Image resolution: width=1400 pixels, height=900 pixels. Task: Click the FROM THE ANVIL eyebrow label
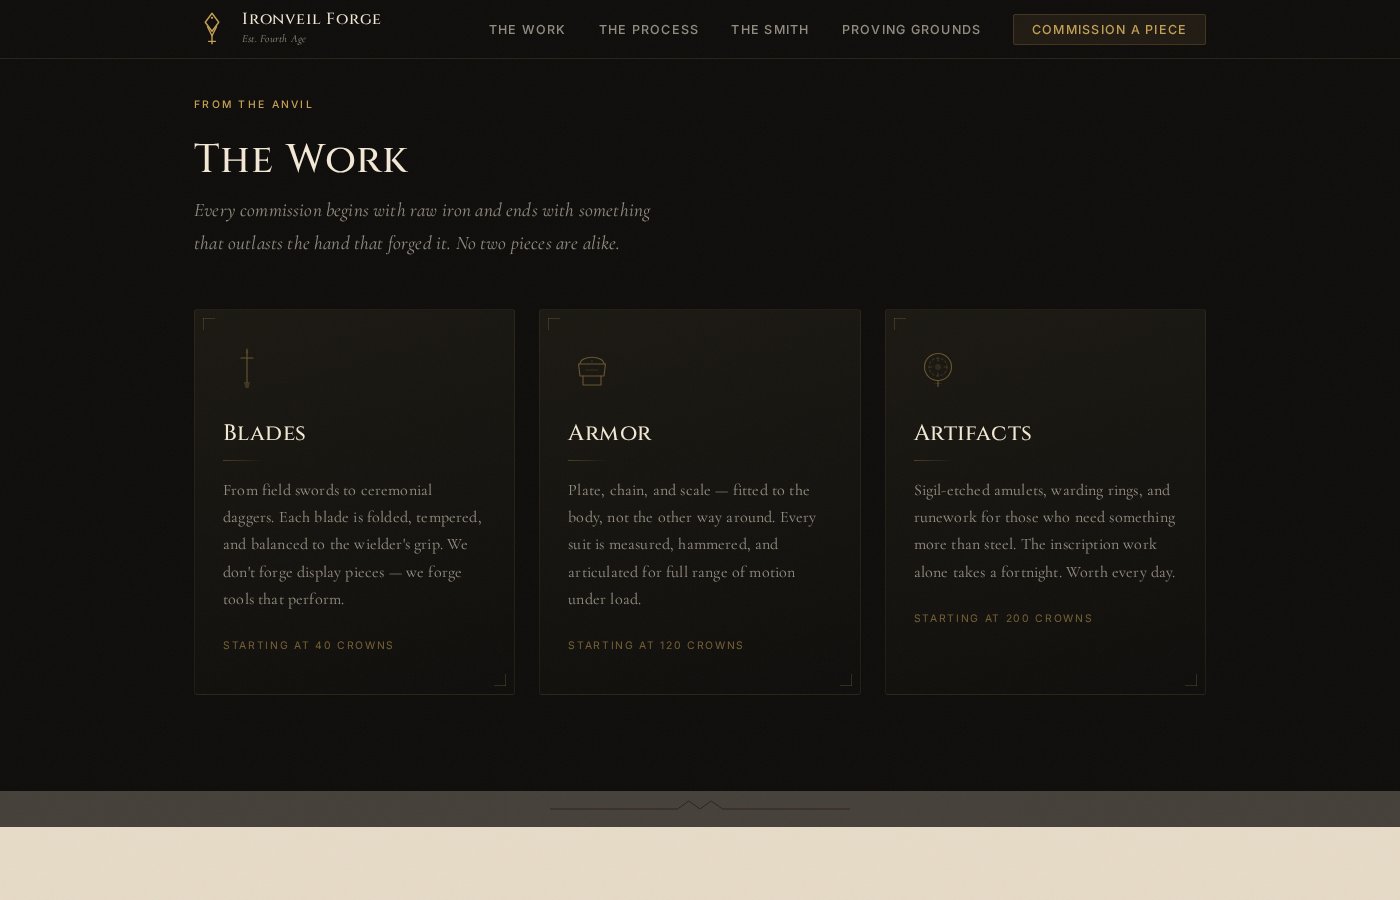tap(254, 104)
